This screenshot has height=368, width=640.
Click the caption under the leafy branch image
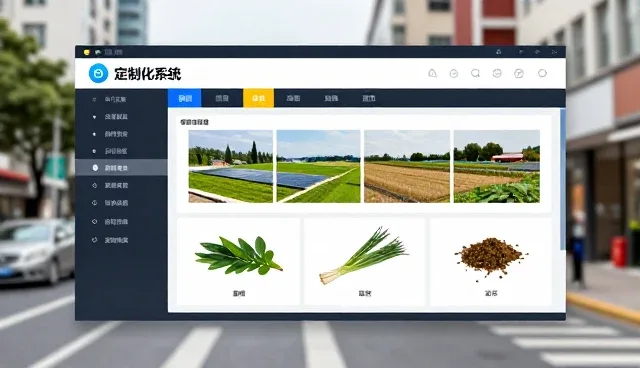click(x=239, y=293)
